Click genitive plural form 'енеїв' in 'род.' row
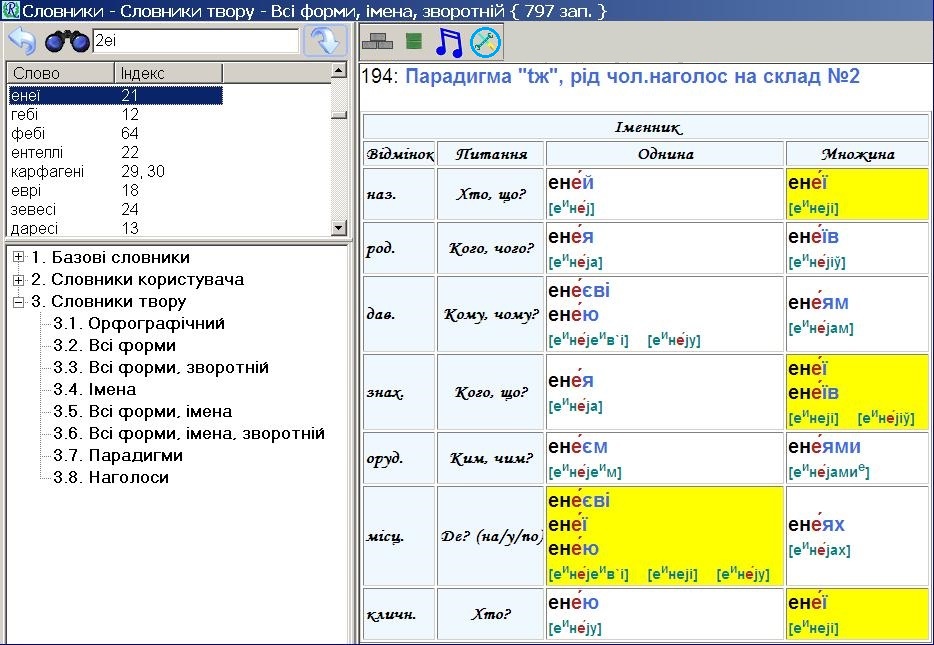 coord(813,236)
